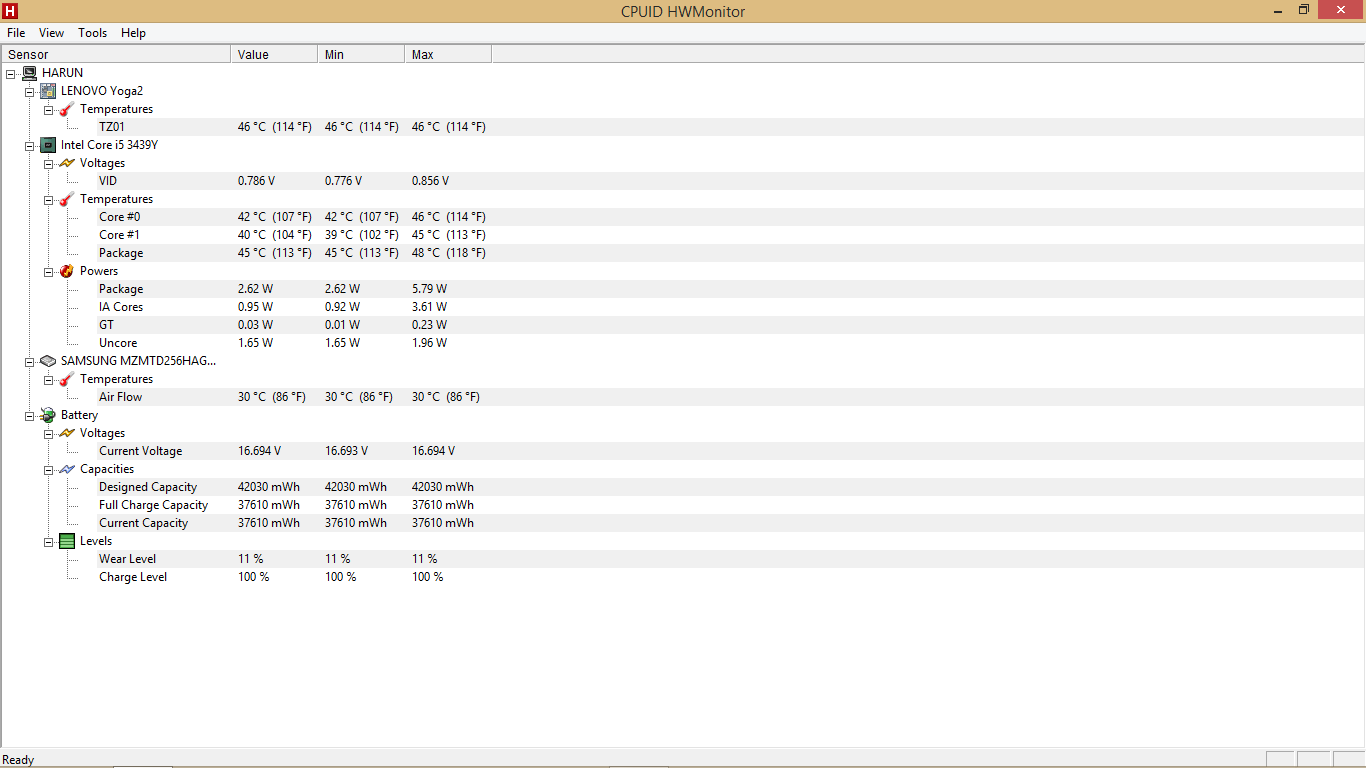Click the CPU Voltages waveform icon
The width and height of the screenshot is (1366, 768).
[x=67, y=163]
